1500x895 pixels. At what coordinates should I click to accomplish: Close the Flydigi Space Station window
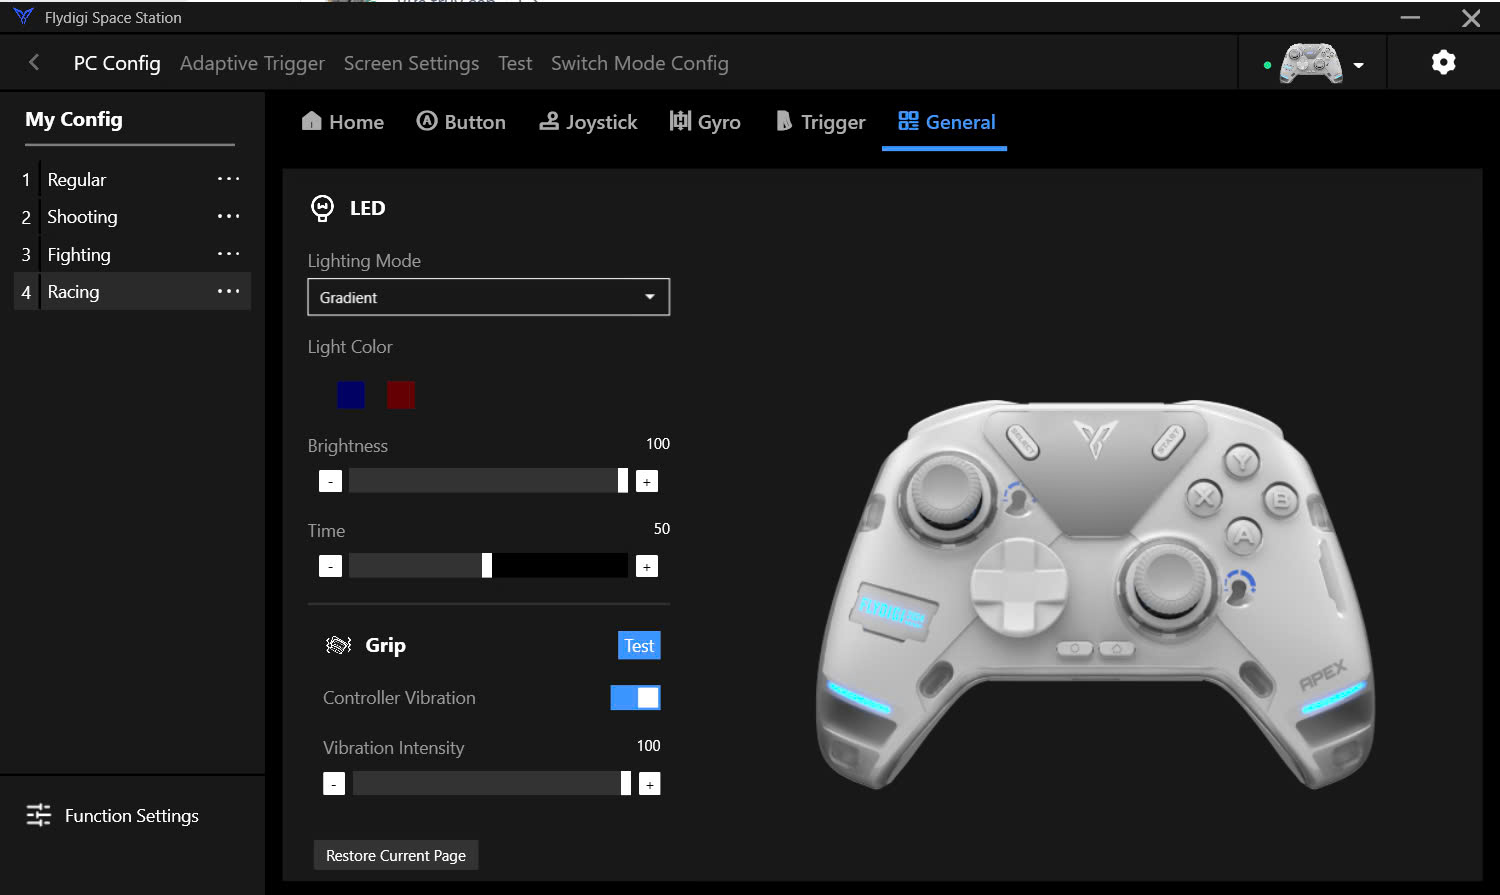[x=1471, y=18]
